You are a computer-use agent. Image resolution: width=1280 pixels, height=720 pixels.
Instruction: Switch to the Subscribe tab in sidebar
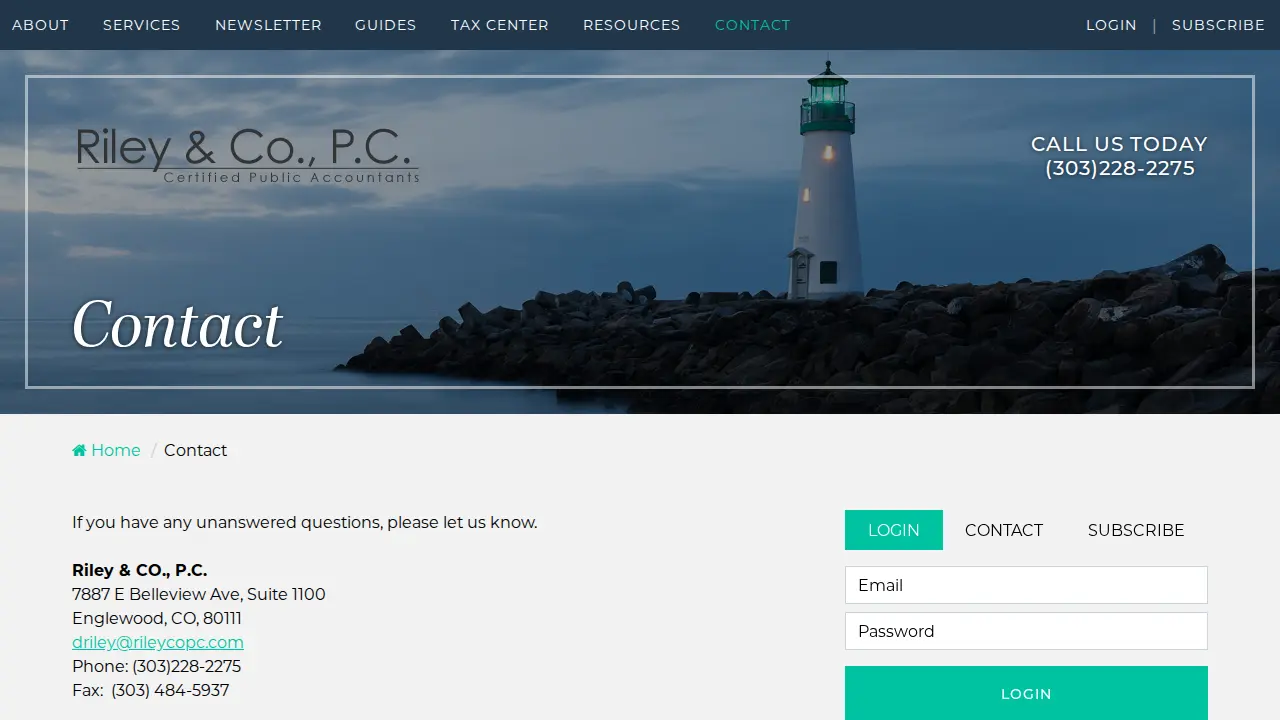[x=1136, y=530]
